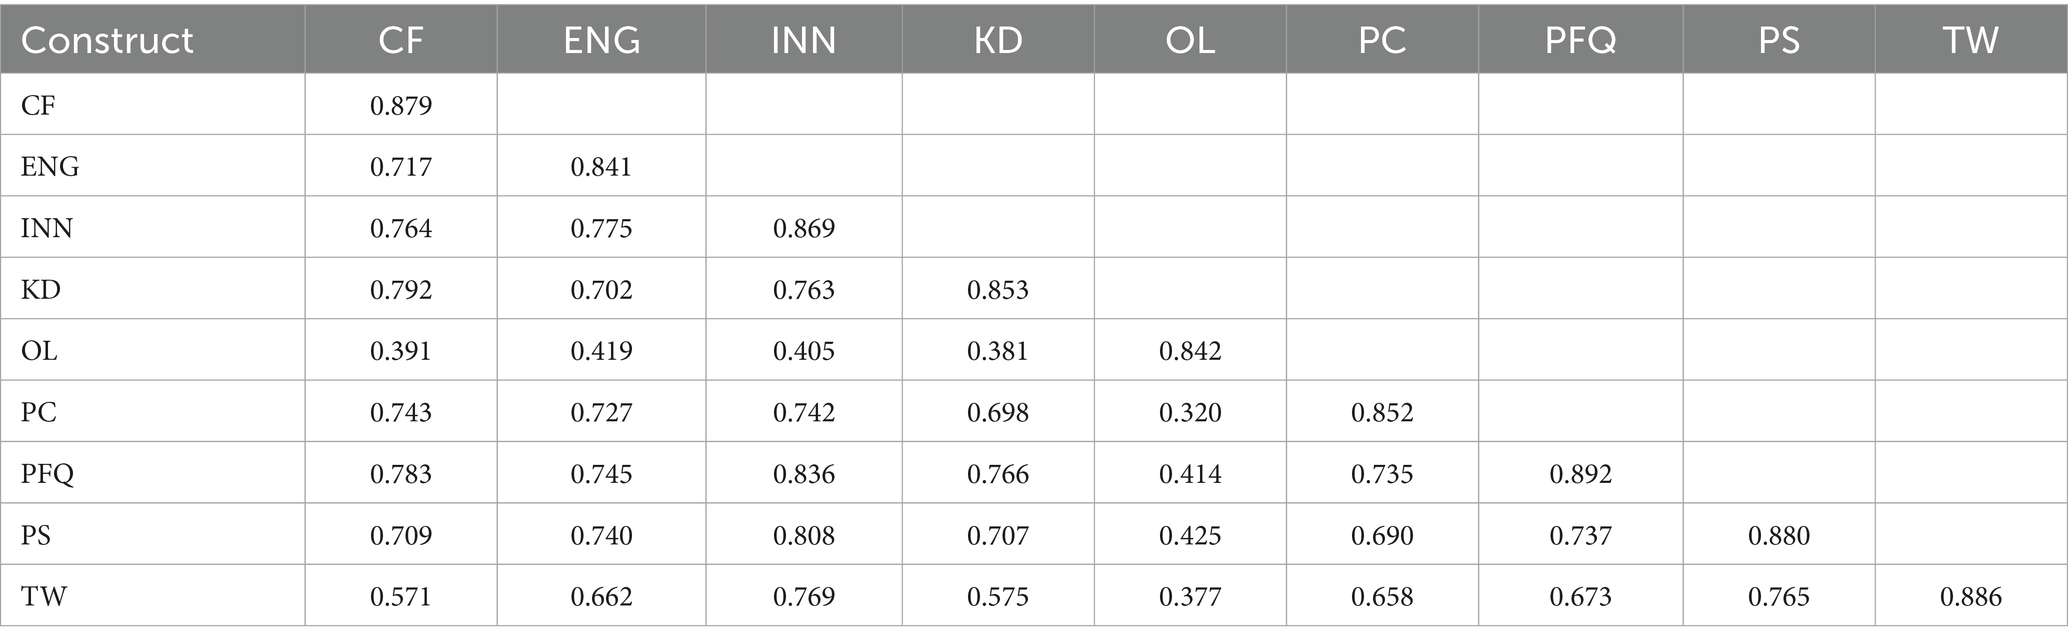Select the empty TW cell in CF row
The image size is (2068, 644).
pyautogui.click(x=1970, y=105)
